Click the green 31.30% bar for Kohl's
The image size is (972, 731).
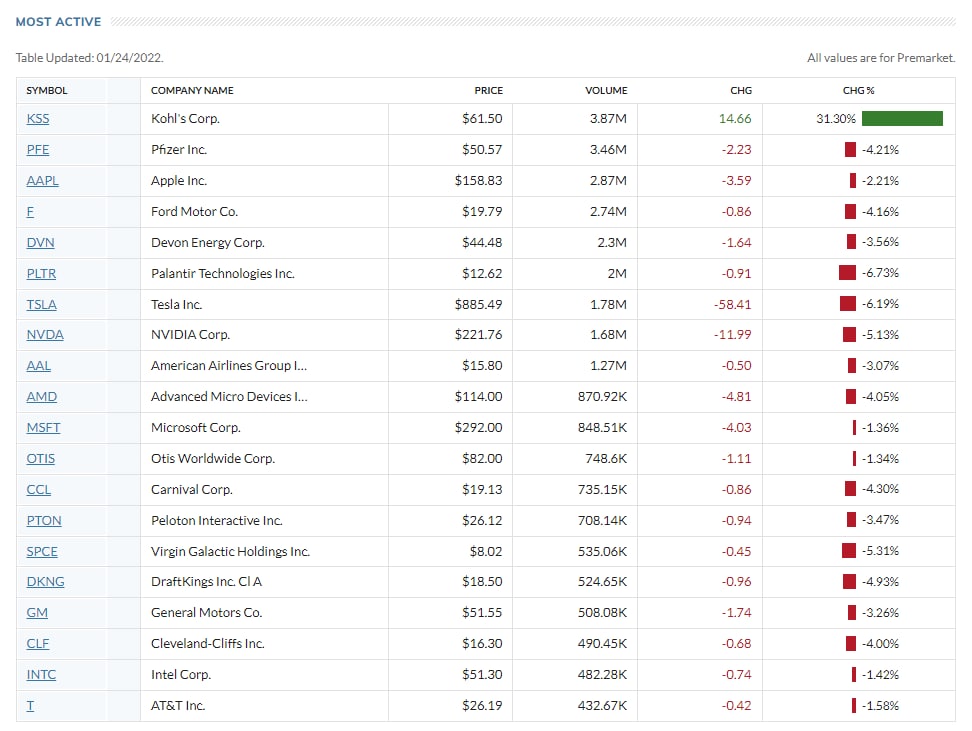pyautogui.click(x=902, y=118)
